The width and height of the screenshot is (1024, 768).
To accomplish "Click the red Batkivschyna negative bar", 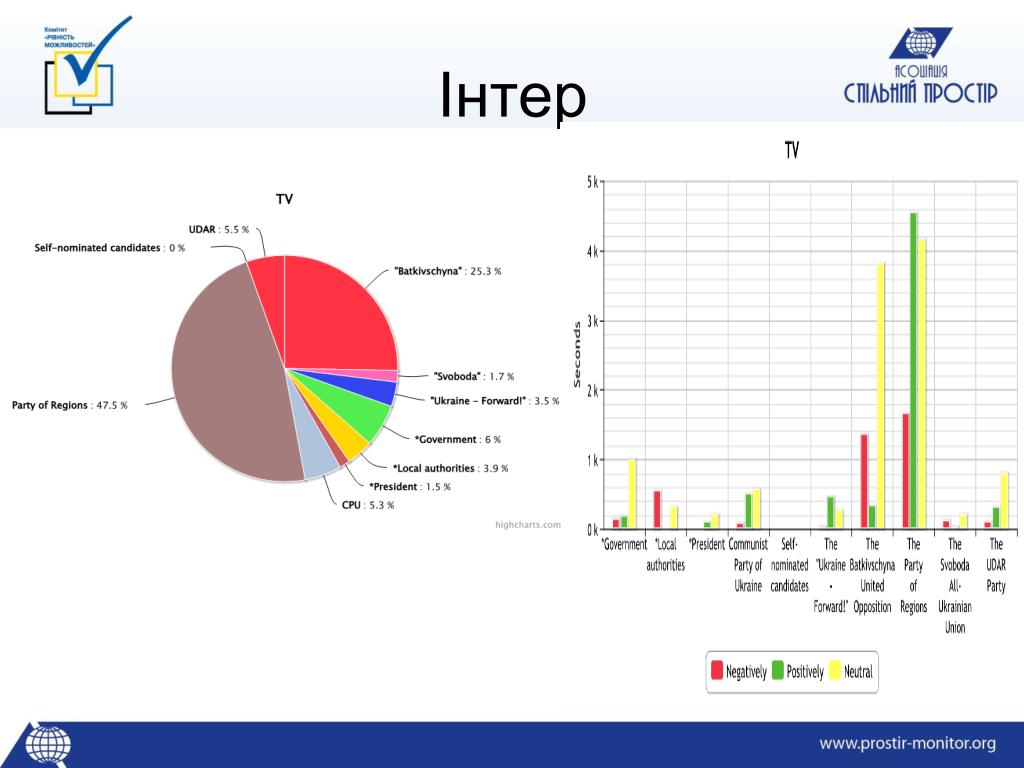I will 864,481.
